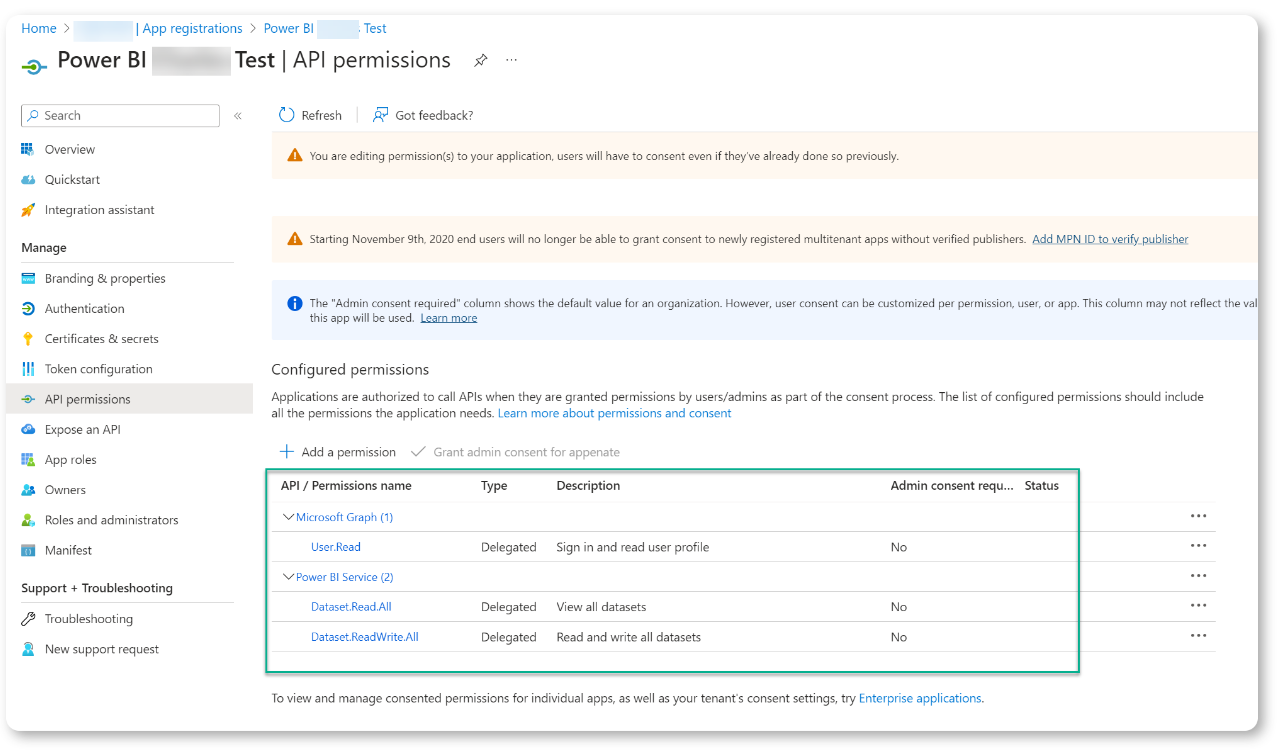Click the Owners people icon

pyautogui.click(x=28, y=490)
